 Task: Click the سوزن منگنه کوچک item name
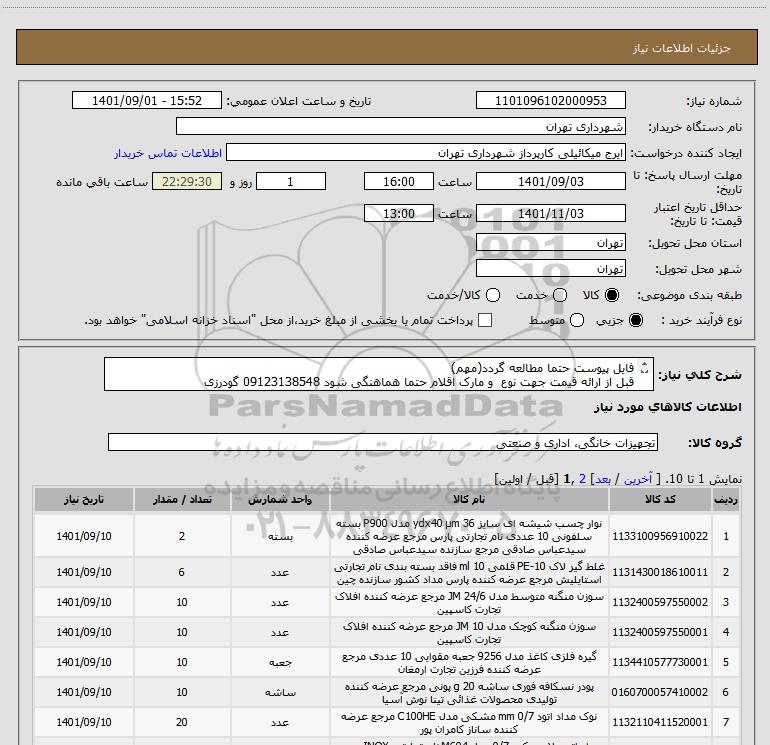click(469, 633)
